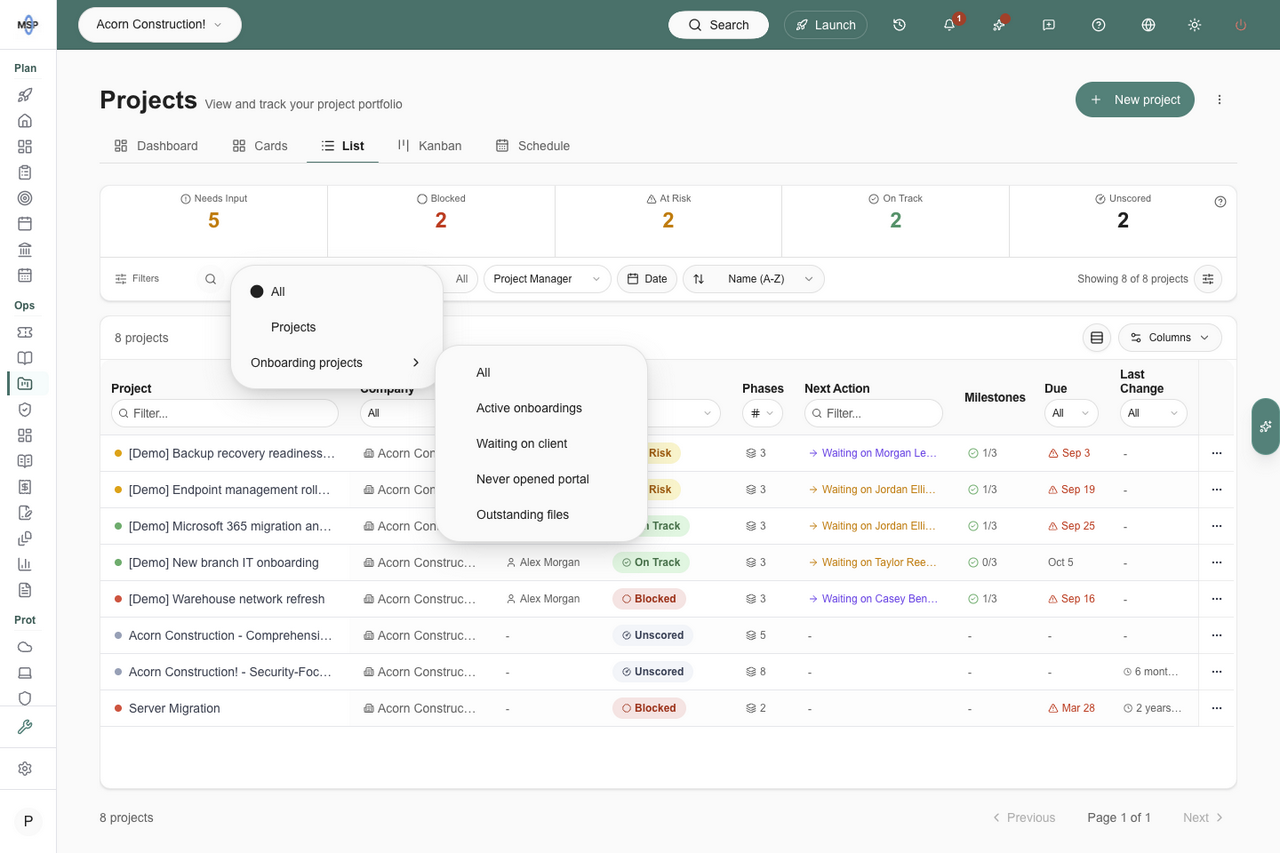
Task: Toggle the row density icon left of Columns
Action: pos(1096,338)
